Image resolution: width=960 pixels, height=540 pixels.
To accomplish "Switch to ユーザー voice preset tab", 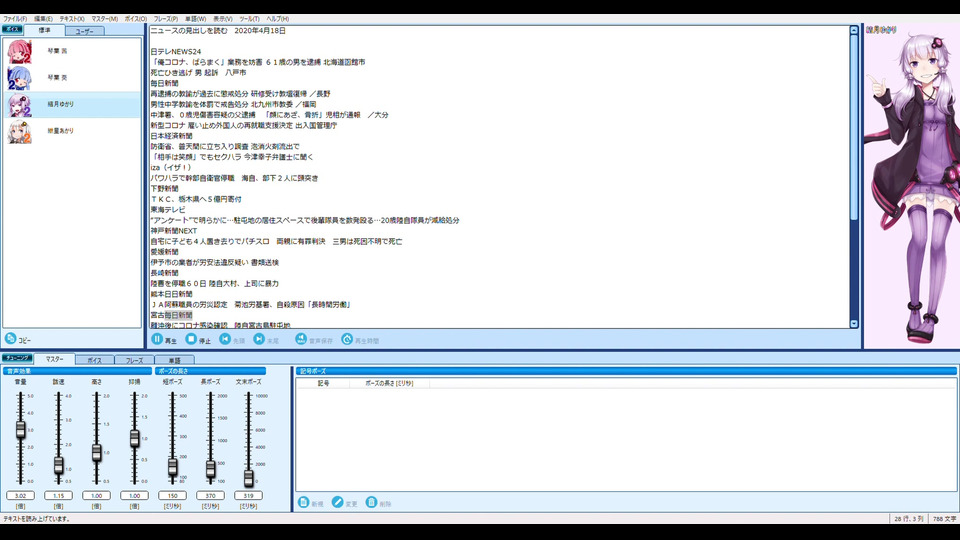I will click(x=84, y=31).
